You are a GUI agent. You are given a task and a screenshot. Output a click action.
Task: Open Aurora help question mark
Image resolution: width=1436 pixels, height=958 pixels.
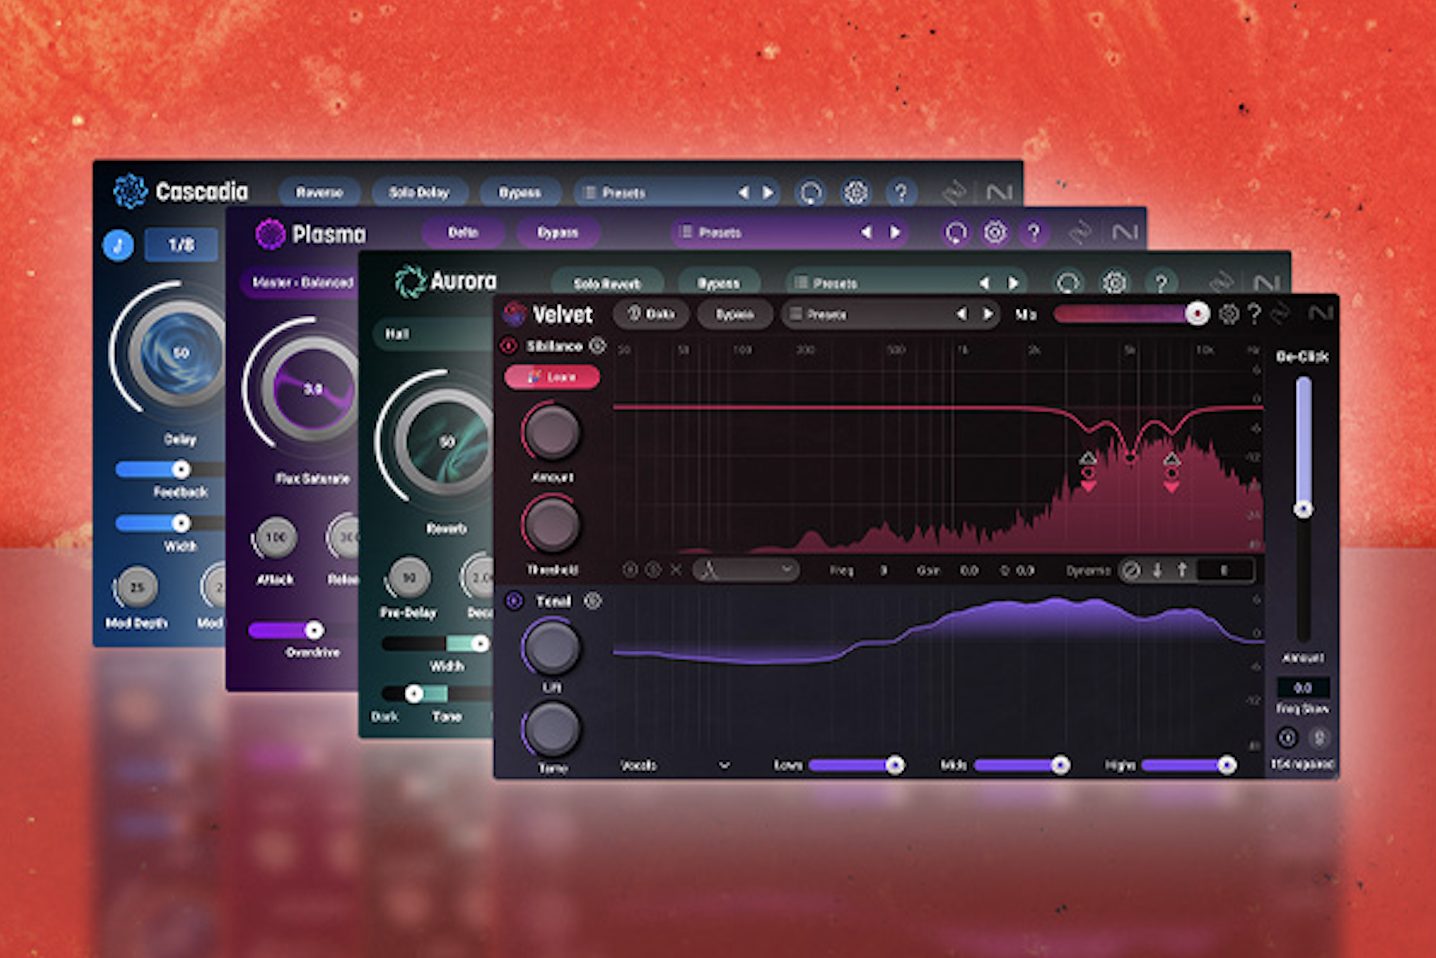[1160, 283]
